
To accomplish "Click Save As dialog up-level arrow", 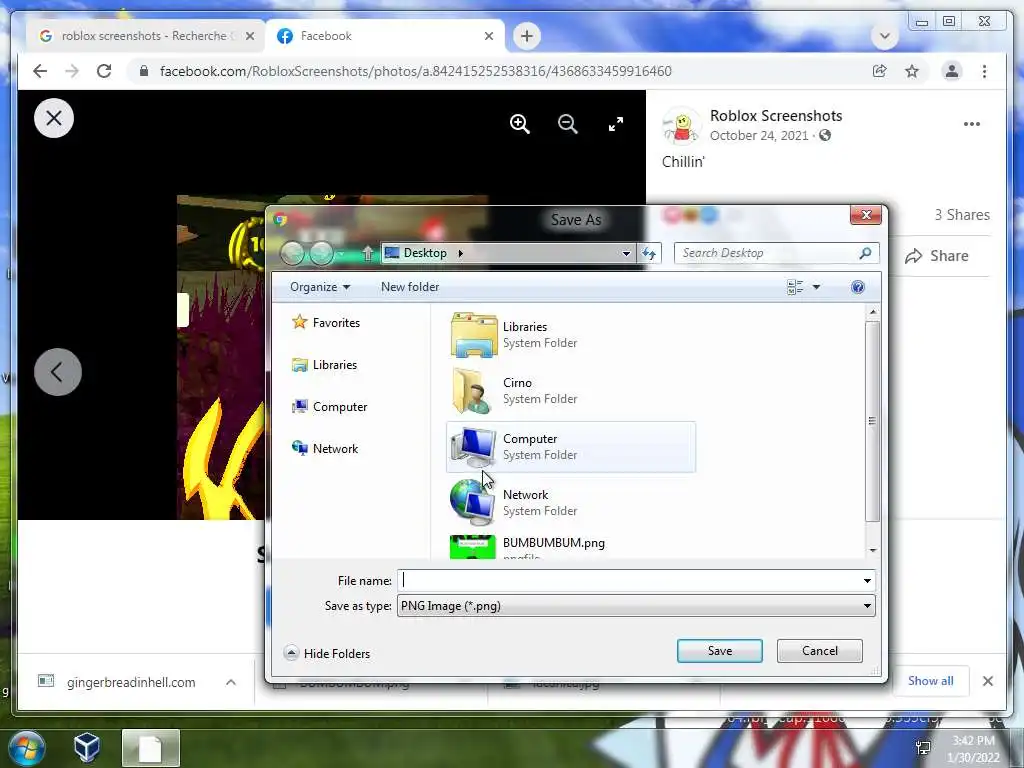I will (x=368, y=253).
